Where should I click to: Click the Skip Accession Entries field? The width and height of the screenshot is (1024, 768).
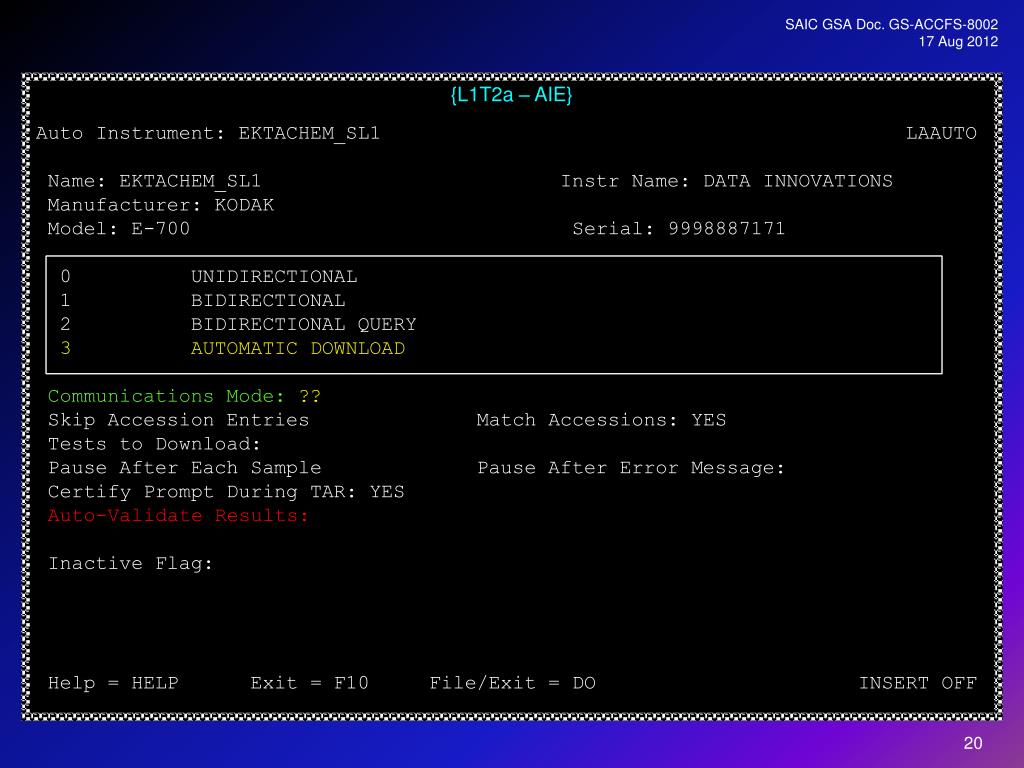coord(178,420)
